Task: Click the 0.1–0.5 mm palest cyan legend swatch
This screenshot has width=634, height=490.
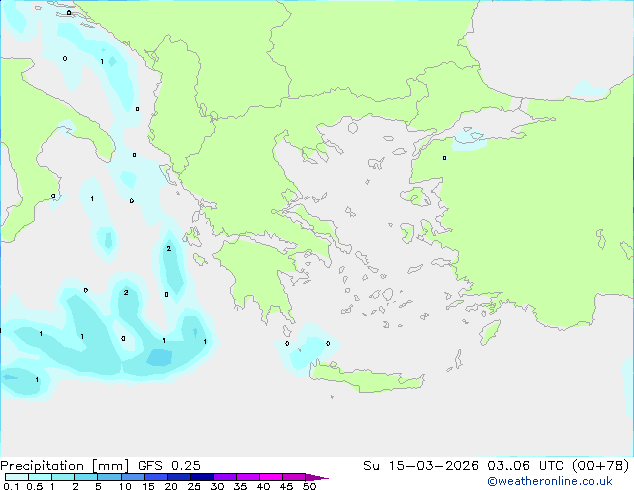Action: tap(17, 477)
